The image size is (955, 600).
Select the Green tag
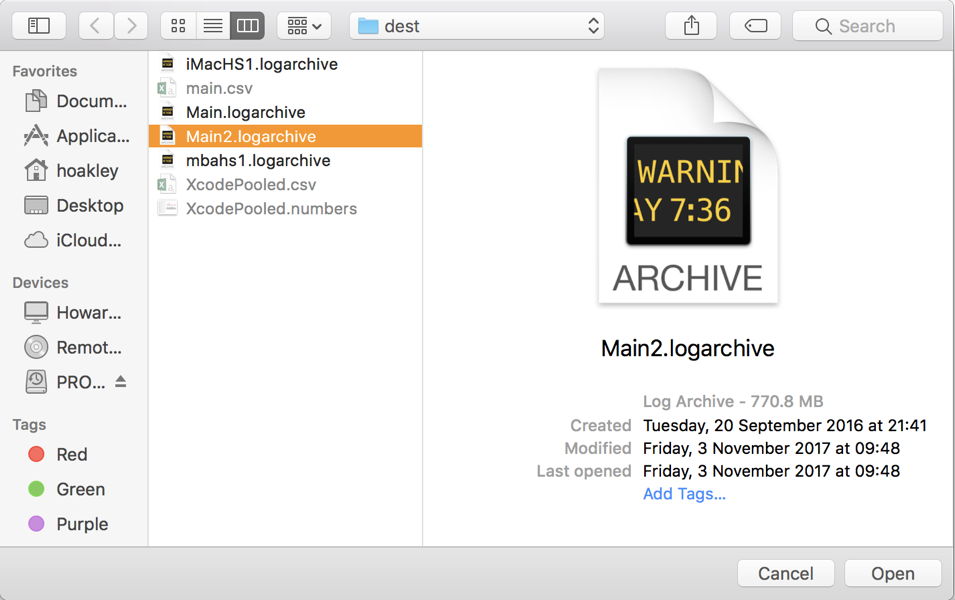coord(36,489)
